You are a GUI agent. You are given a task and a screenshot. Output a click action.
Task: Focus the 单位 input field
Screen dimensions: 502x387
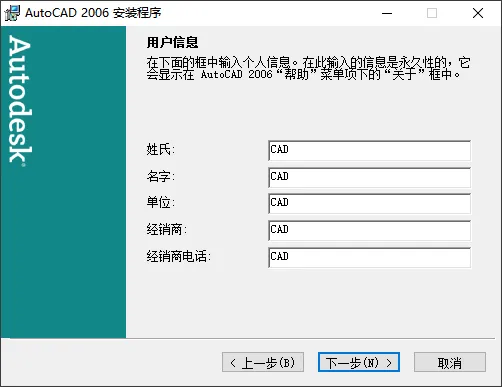(x=369, y=204)
